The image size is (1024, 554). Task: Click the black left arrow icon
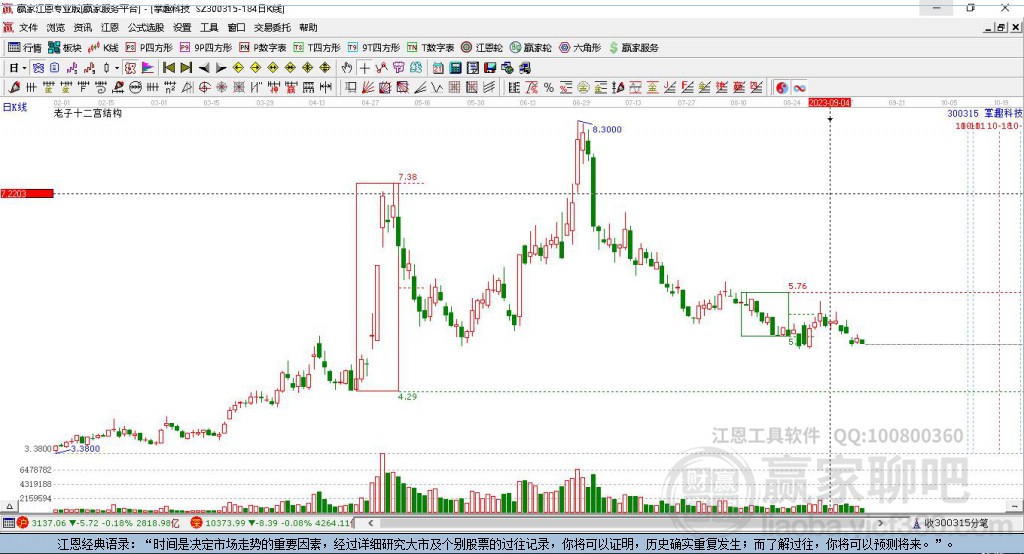(204, 68)
